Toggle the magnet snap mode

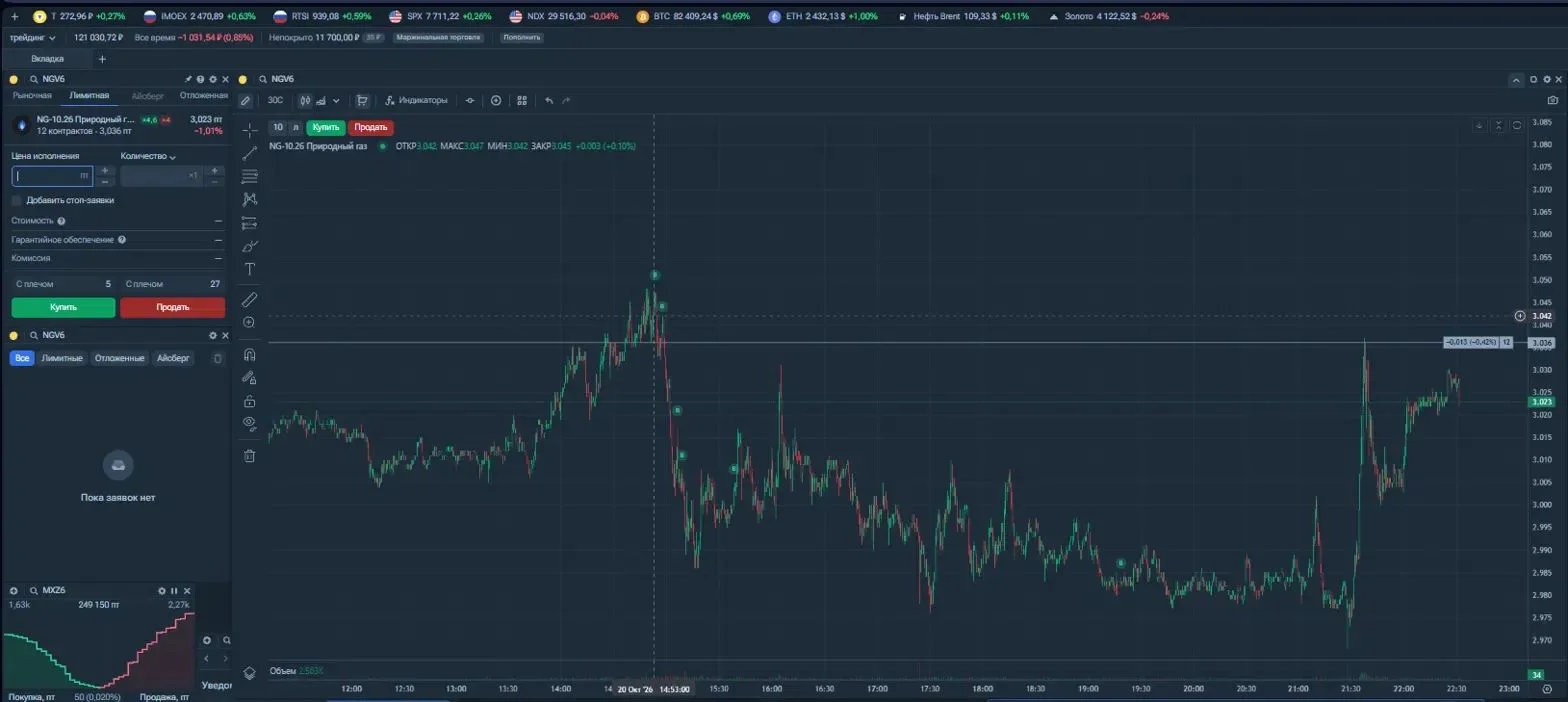click(250, 354)
